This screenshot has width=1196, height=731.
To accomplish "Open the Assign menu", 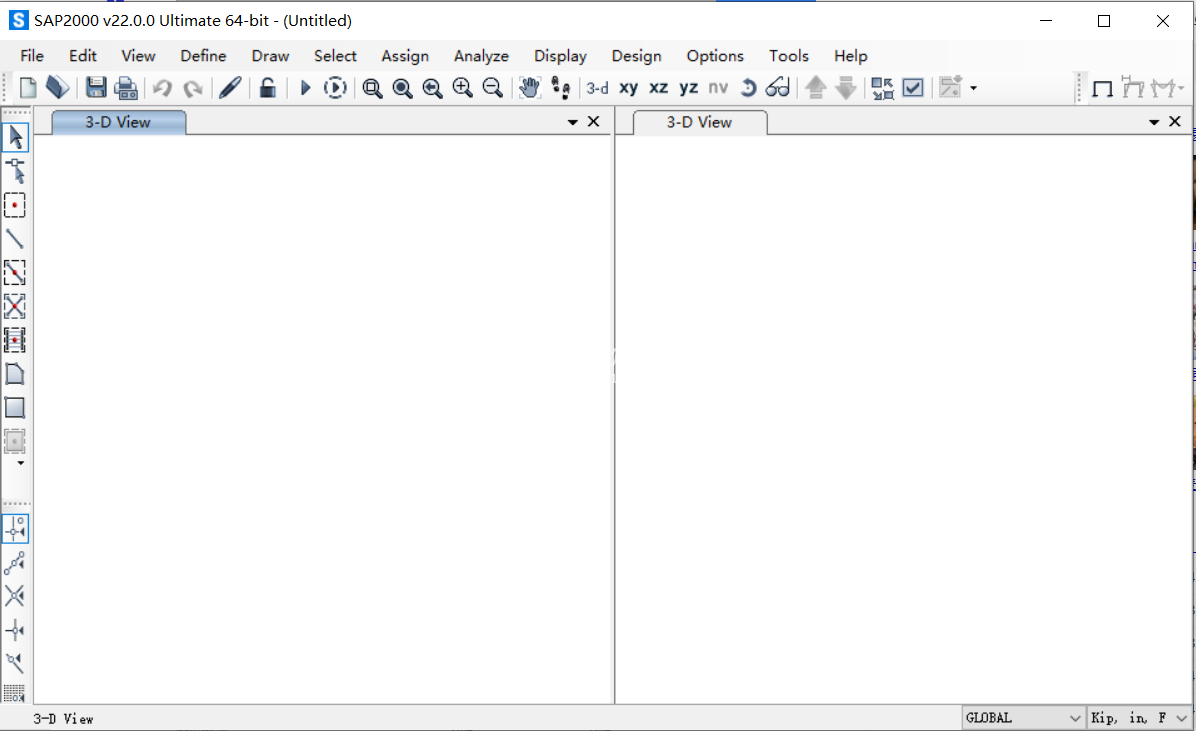I will 405,56.
